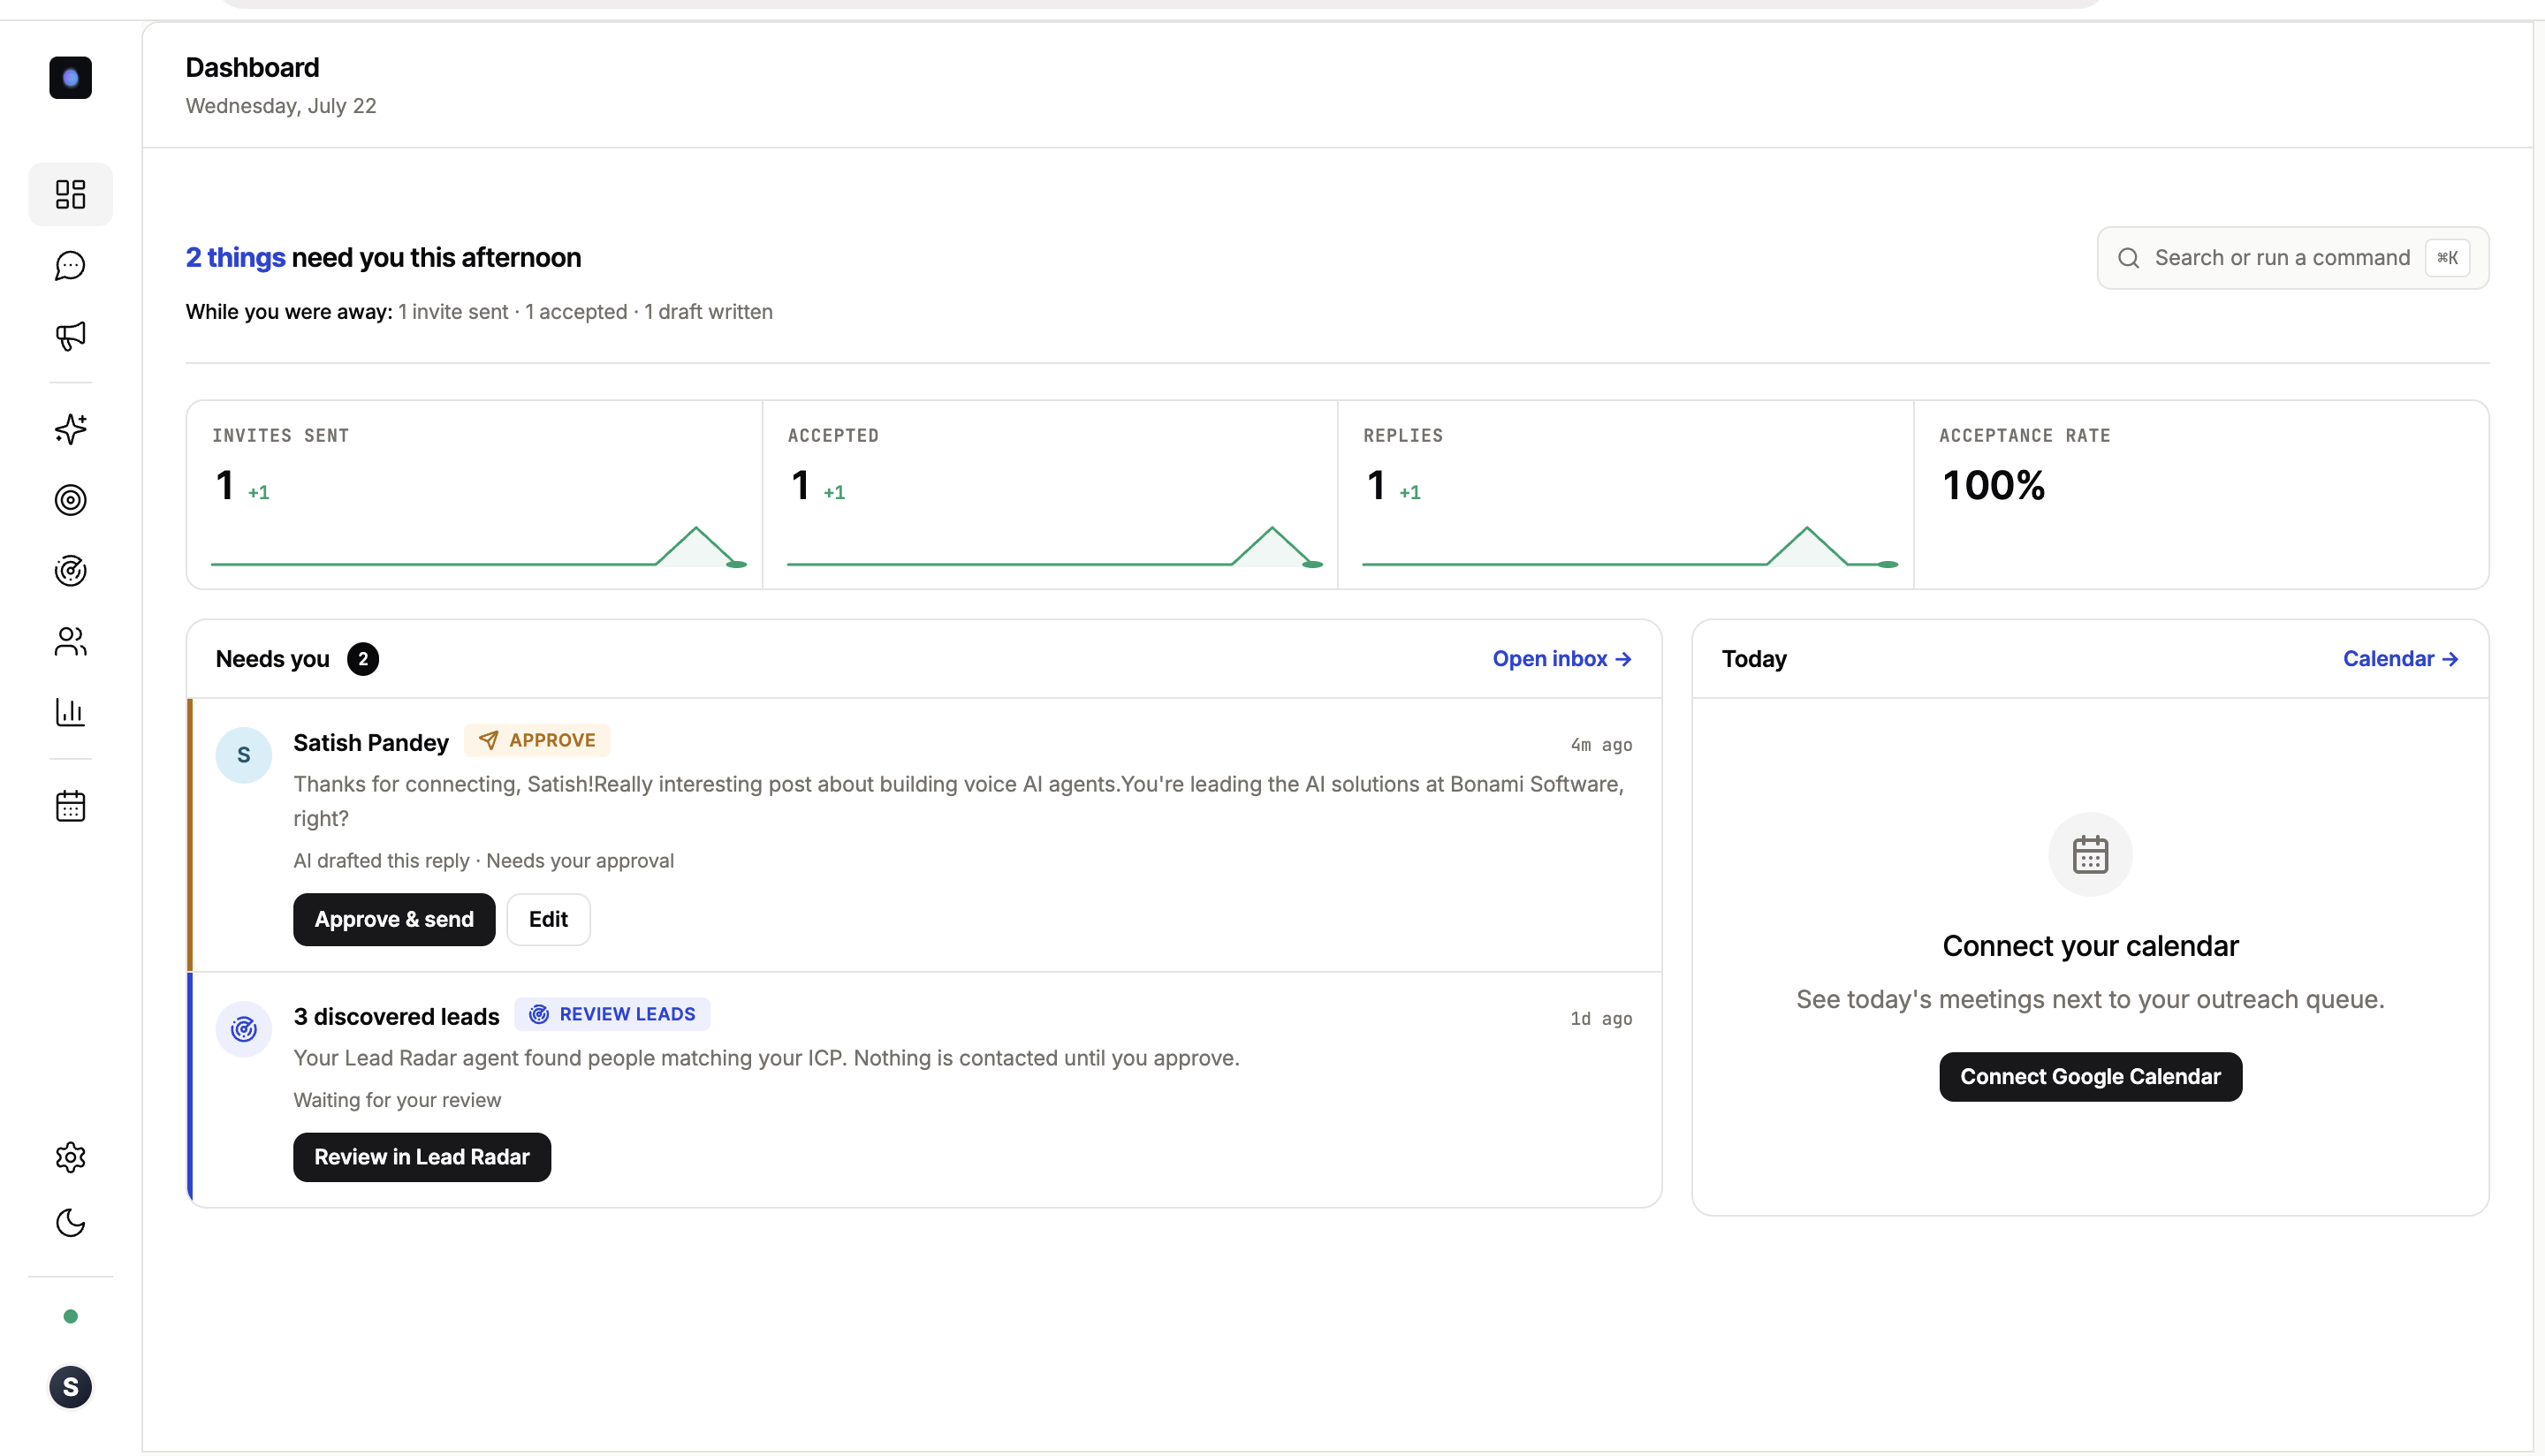Viewport: 2545px width, 1456px height.
Task: Click Approve & send button
Action: (x=394, y=919)
